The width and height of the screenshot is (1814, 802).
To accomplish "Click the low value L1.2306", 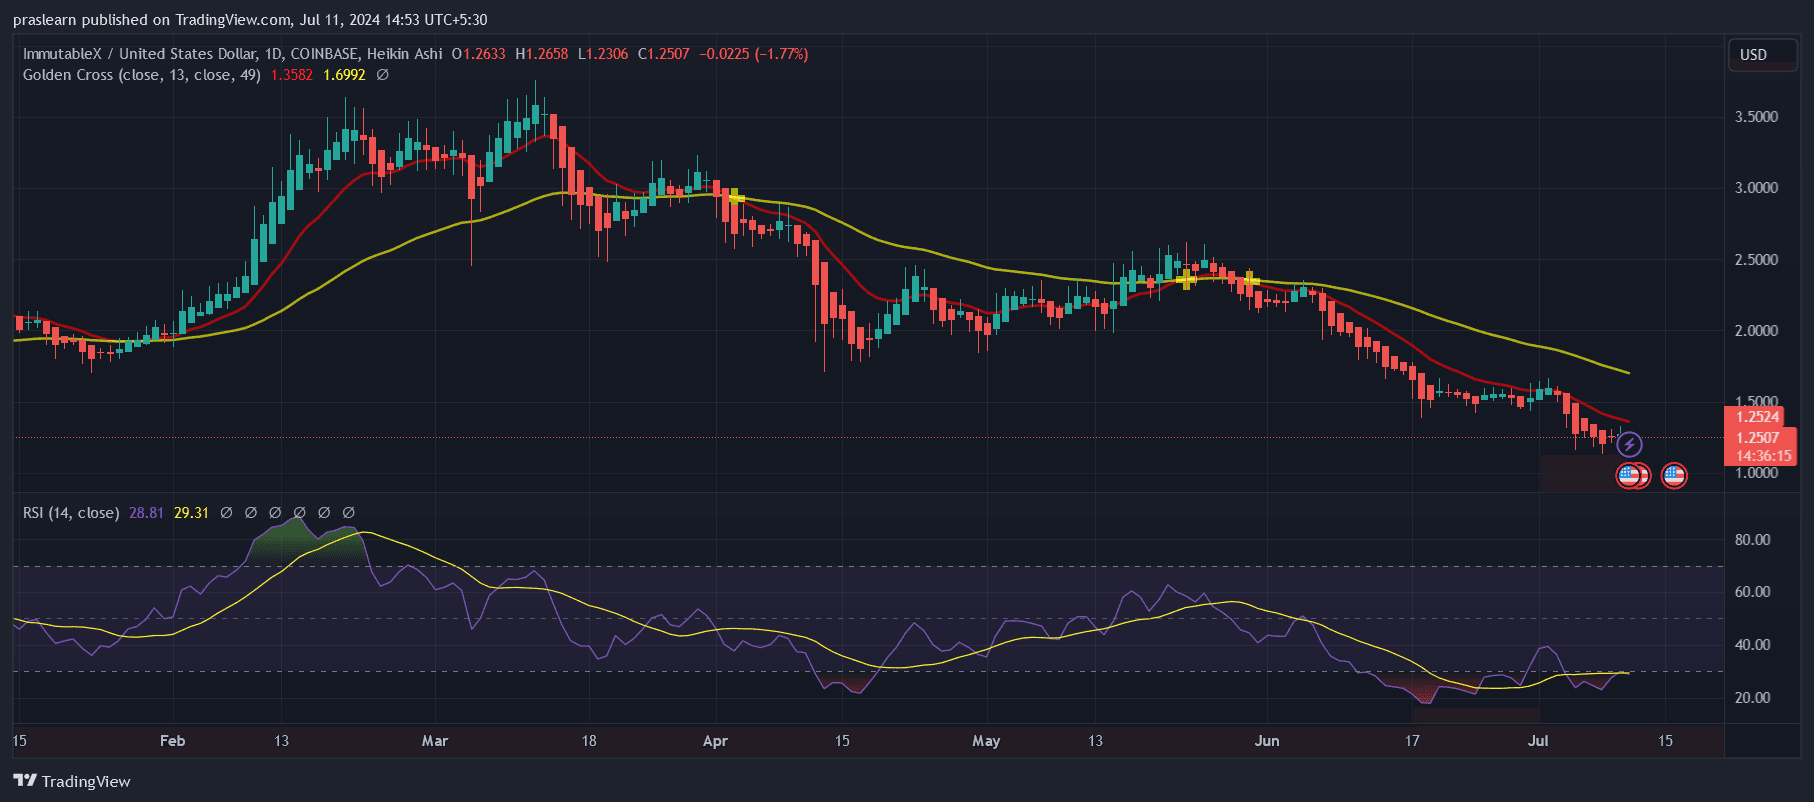I will click(x=603, y=54).
